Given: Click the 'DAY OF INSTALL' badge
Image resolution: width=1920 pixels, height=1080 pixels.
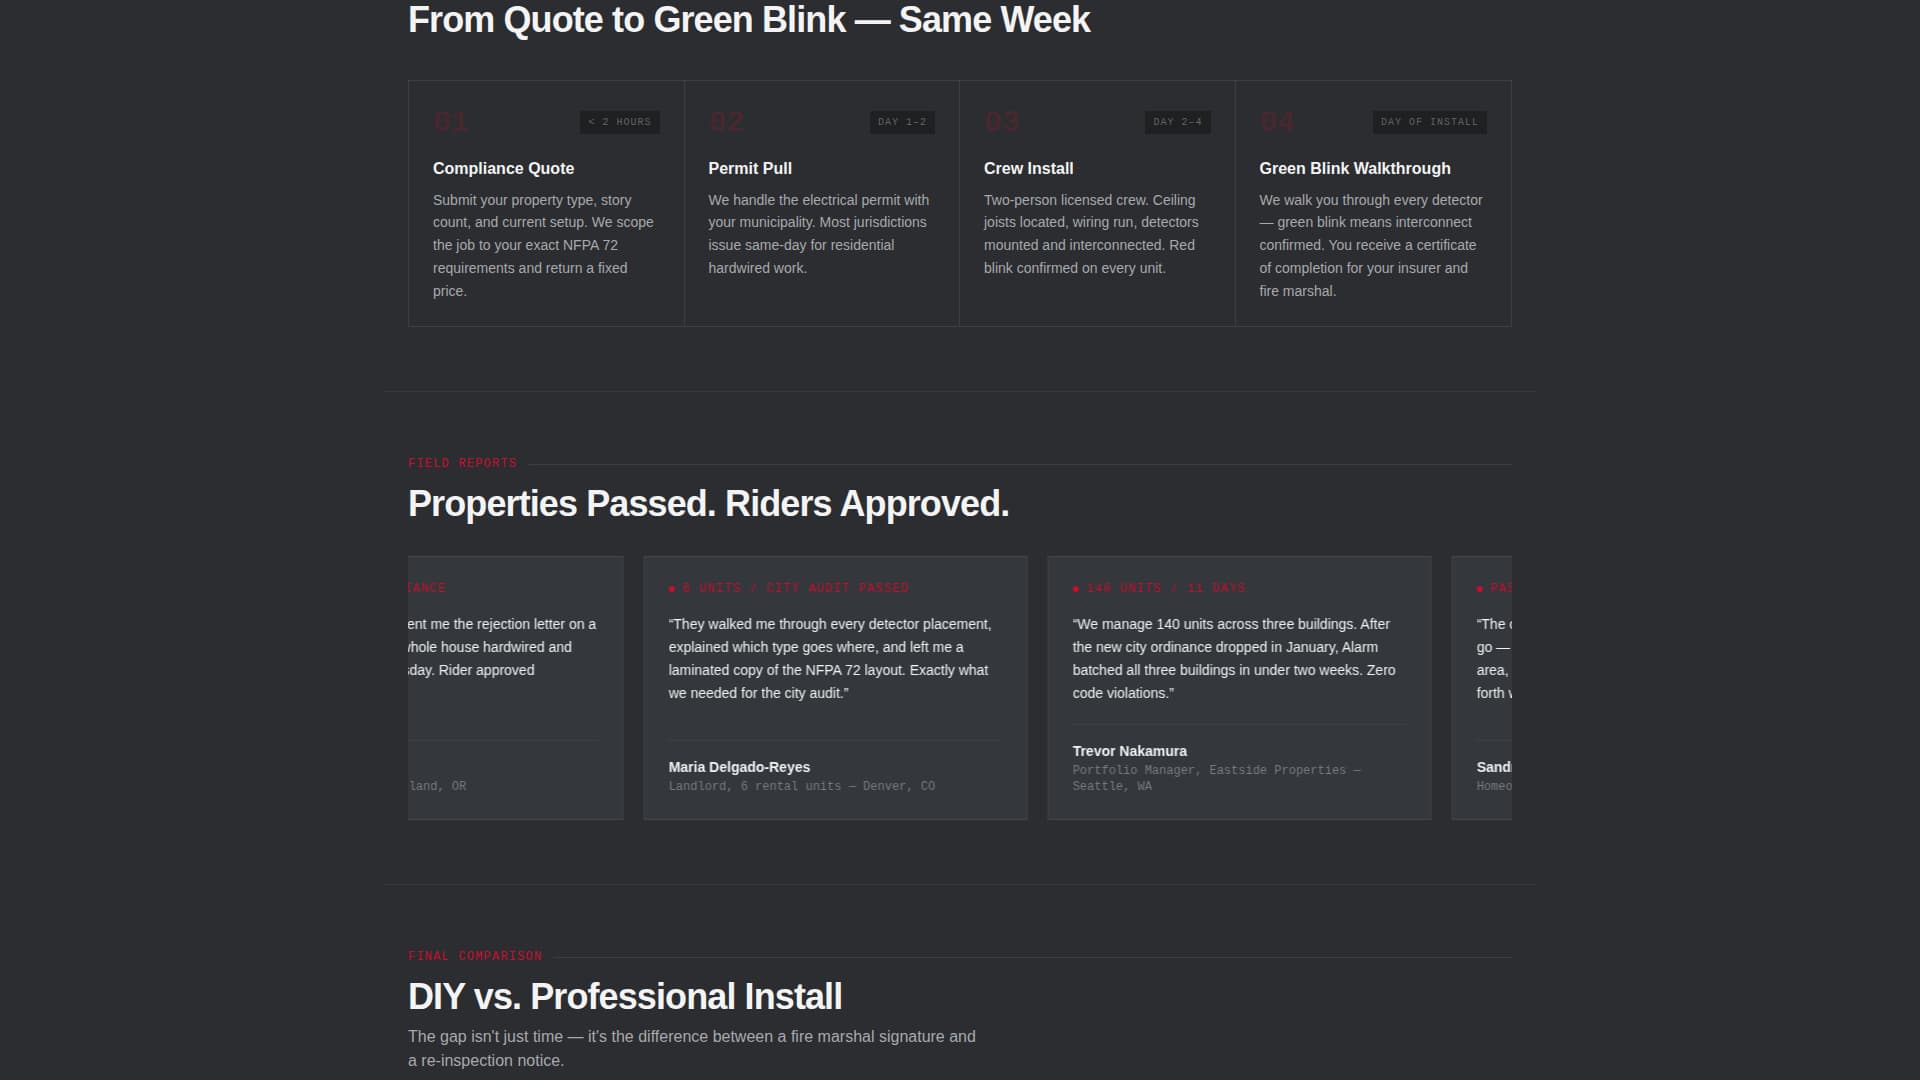Looking at the screenshot, I should pos(1429,122).
